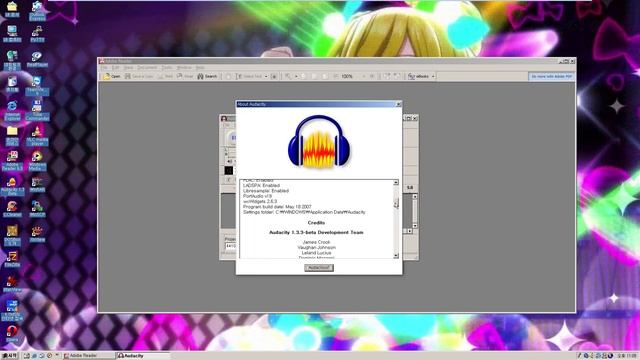
Task: Click the Snapshot camera tool in Adobe Reader
Action: 274,76
